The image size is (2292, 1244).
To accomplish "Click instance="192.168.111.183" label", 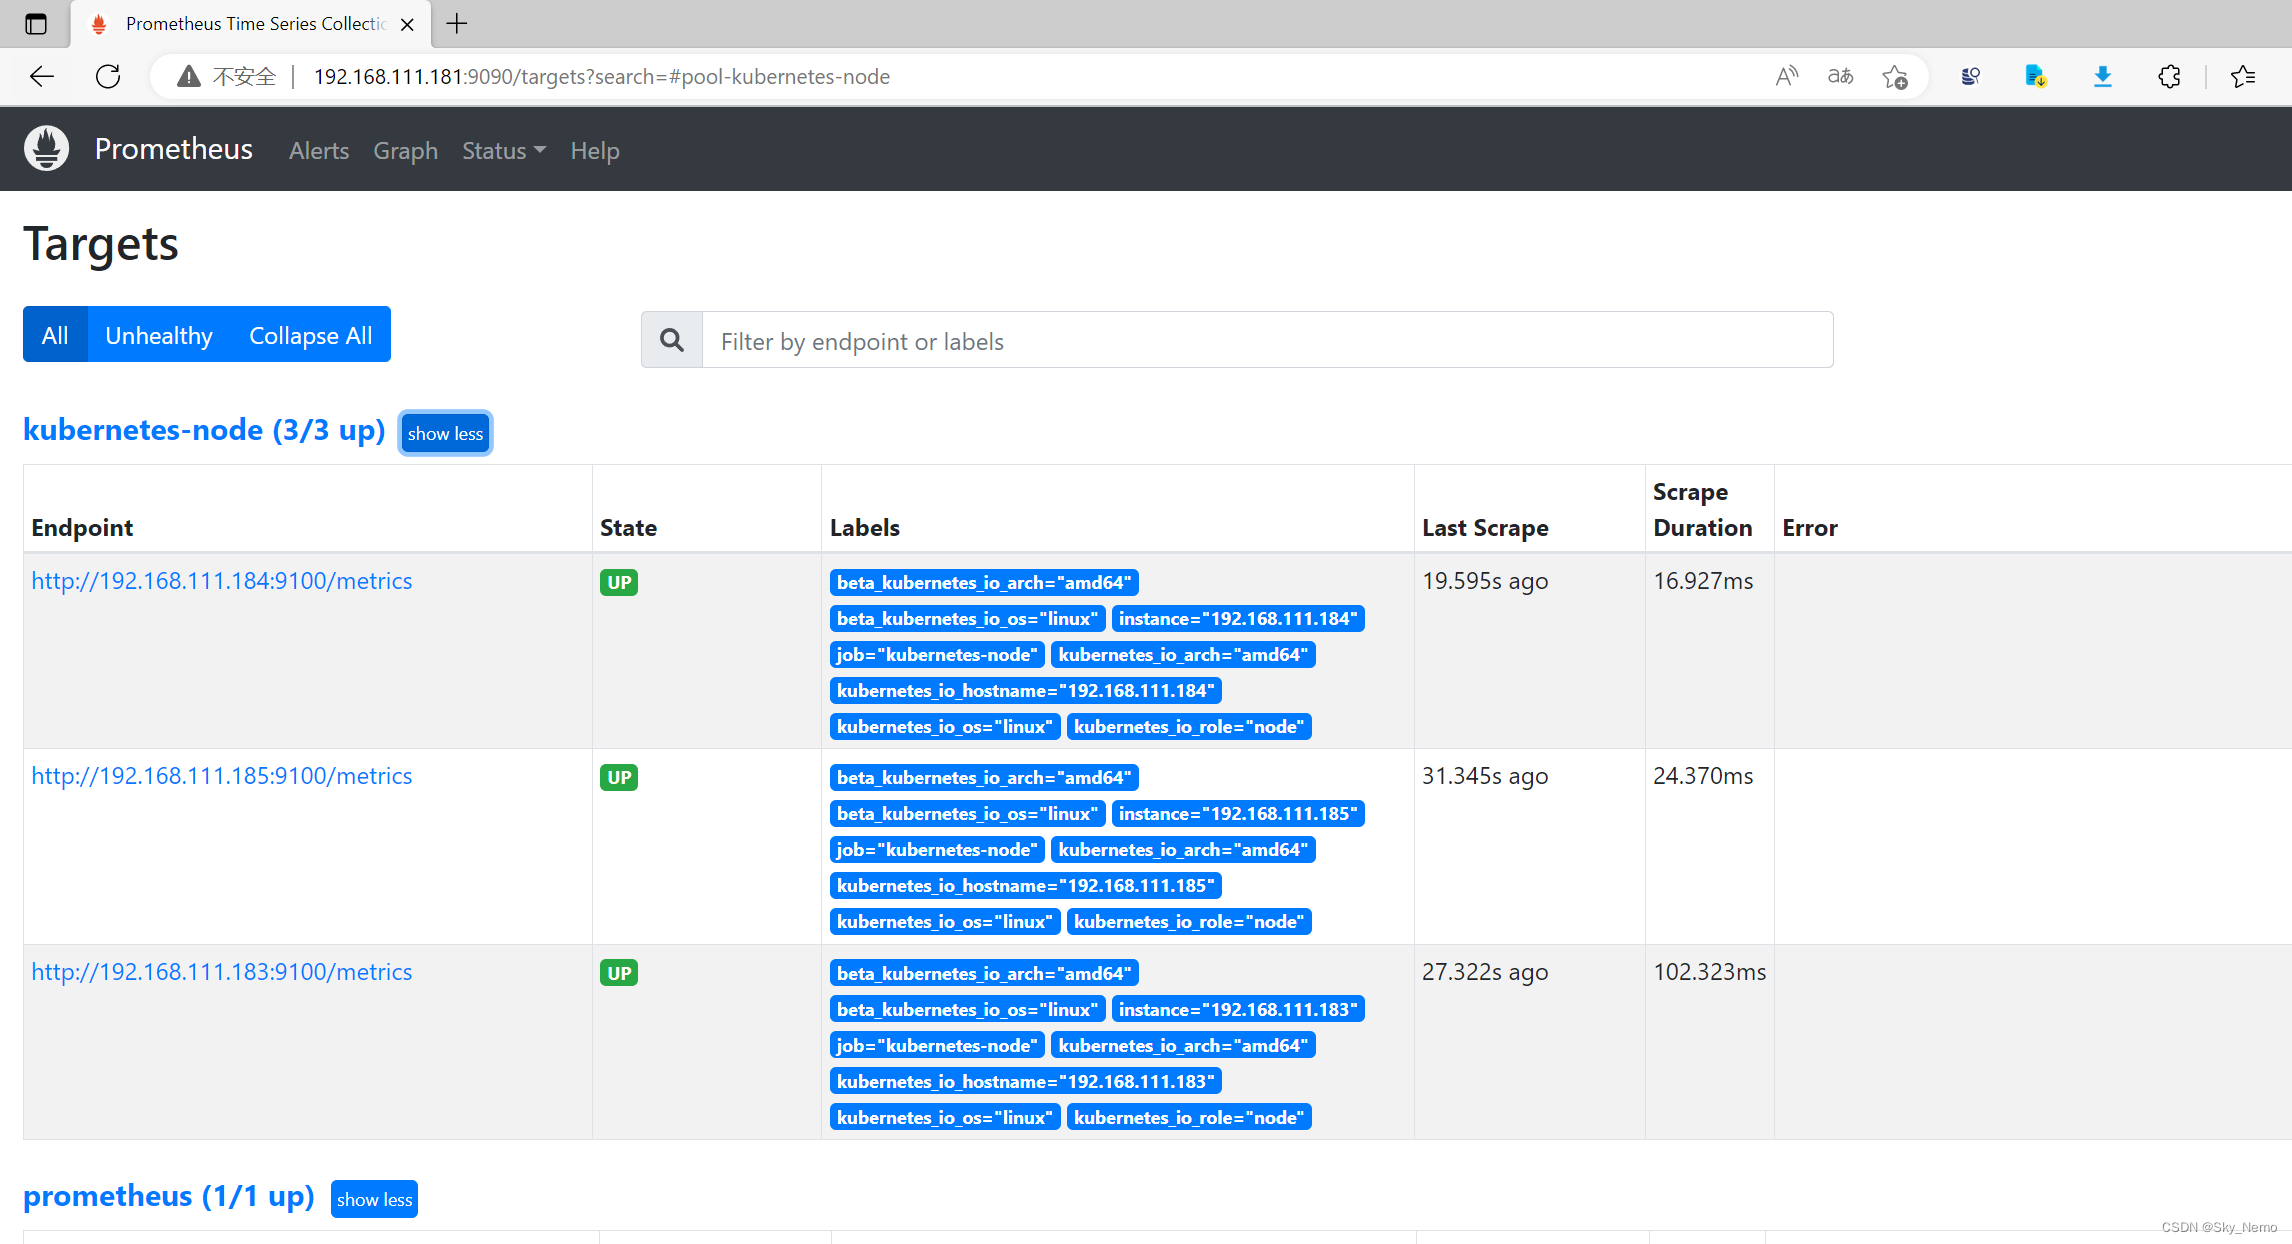I will point(1238,1010).
